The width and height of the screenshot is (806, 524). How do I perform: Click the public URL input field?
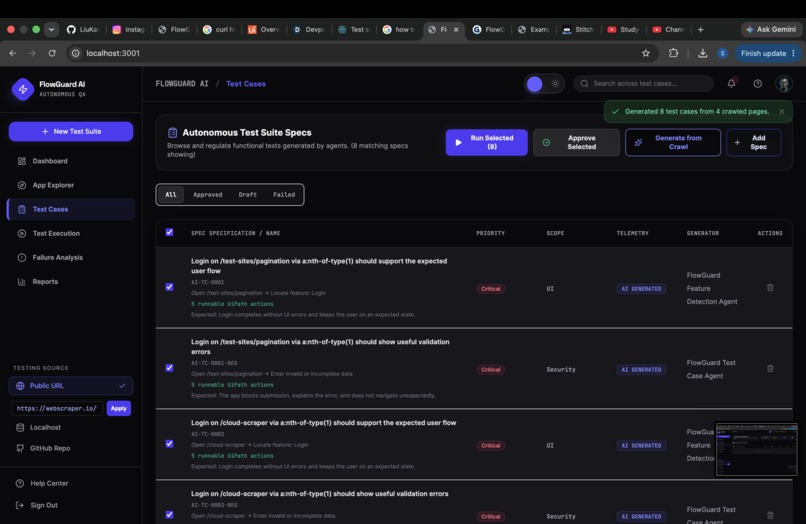point(57,408)
